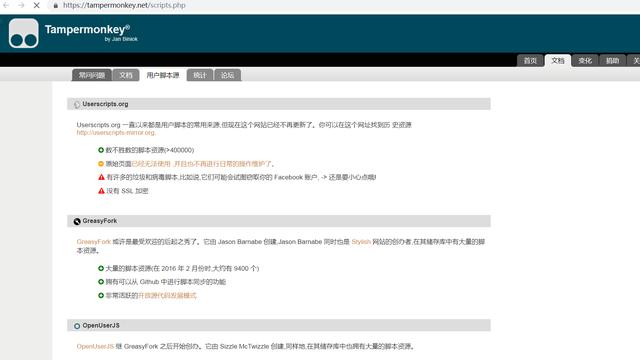Open the orange 已经无法使用 link

[x=202, y=164]
